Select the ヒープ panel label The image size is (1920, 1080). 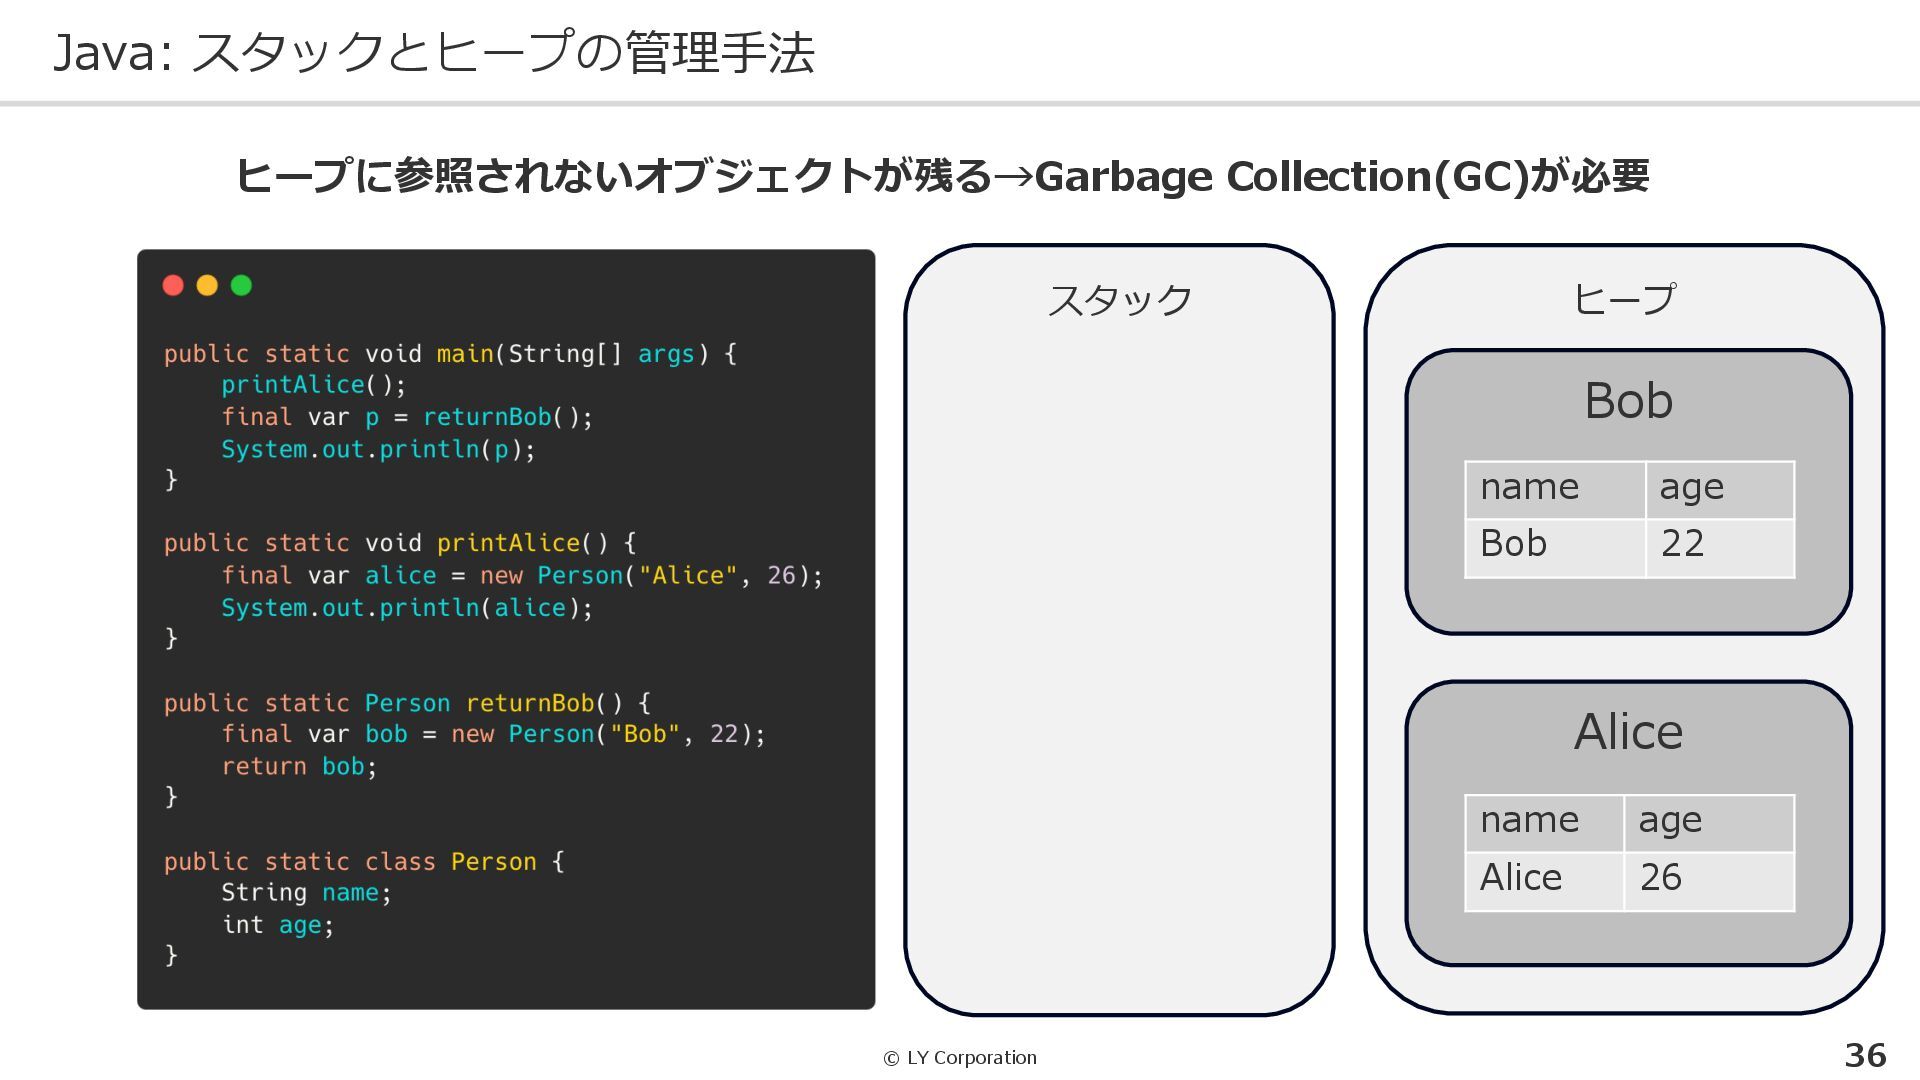(x=1624, y=299)
